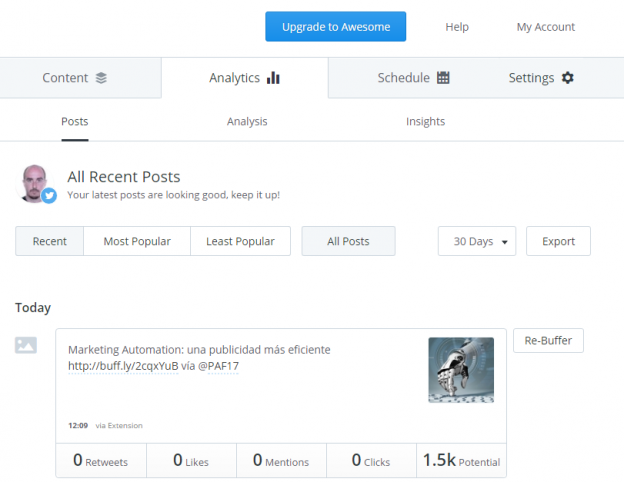Open the robot hand post thumbnail

tap(461, 370)
